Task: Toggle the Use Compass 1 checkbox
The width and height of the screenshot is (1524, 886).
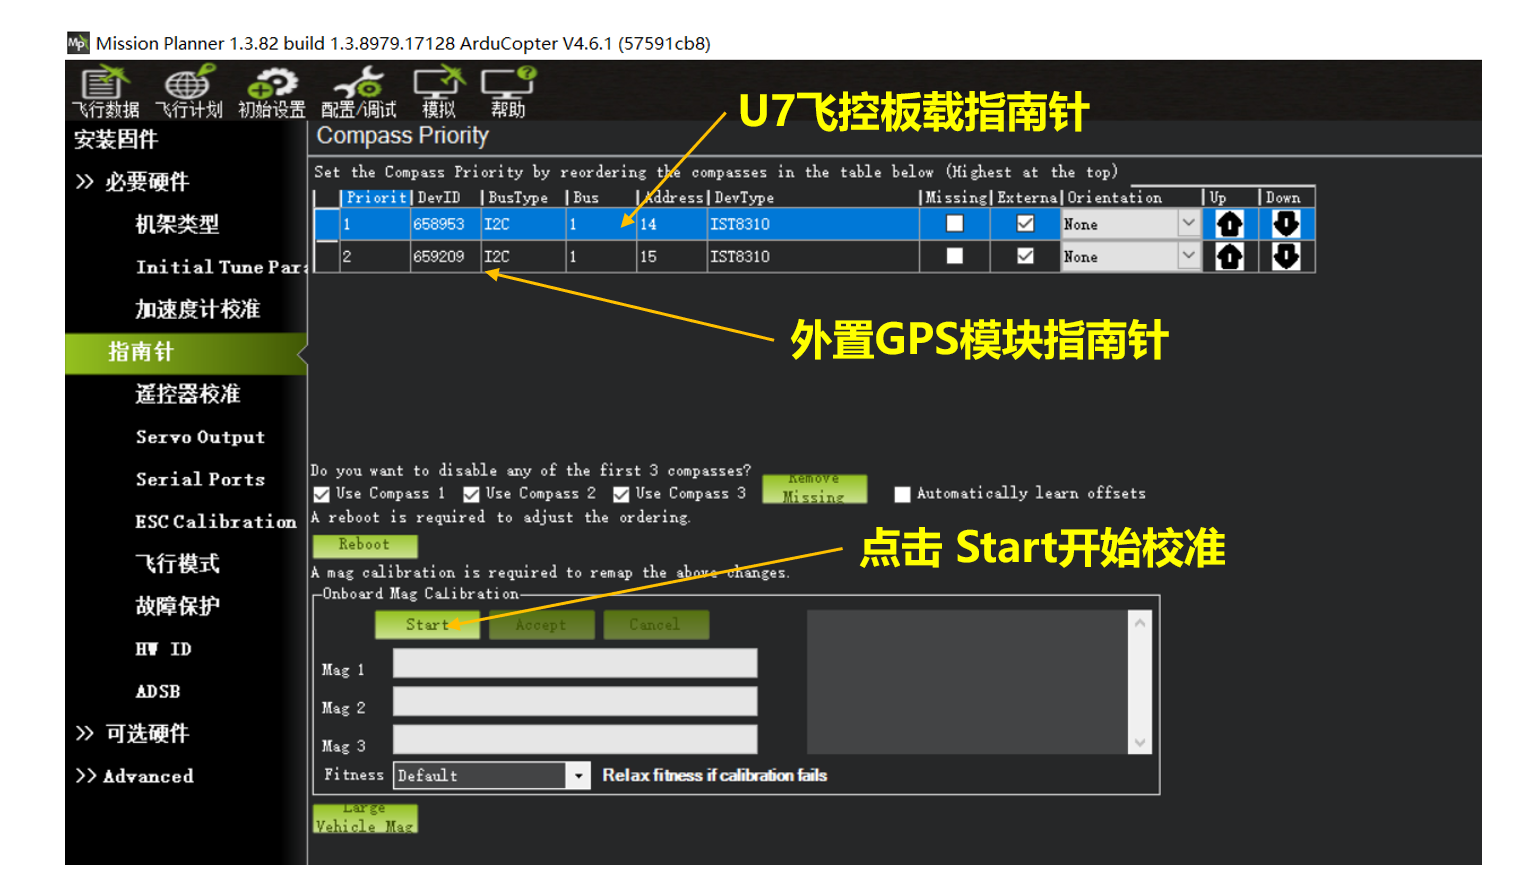Action: [322, 494]
